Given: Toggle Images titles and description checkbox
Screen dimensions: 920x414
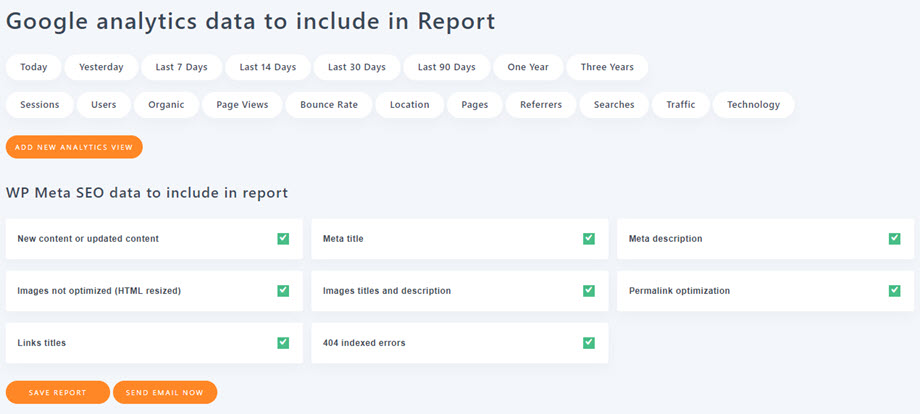Looking at the screenshot, I should coord(589,291).
